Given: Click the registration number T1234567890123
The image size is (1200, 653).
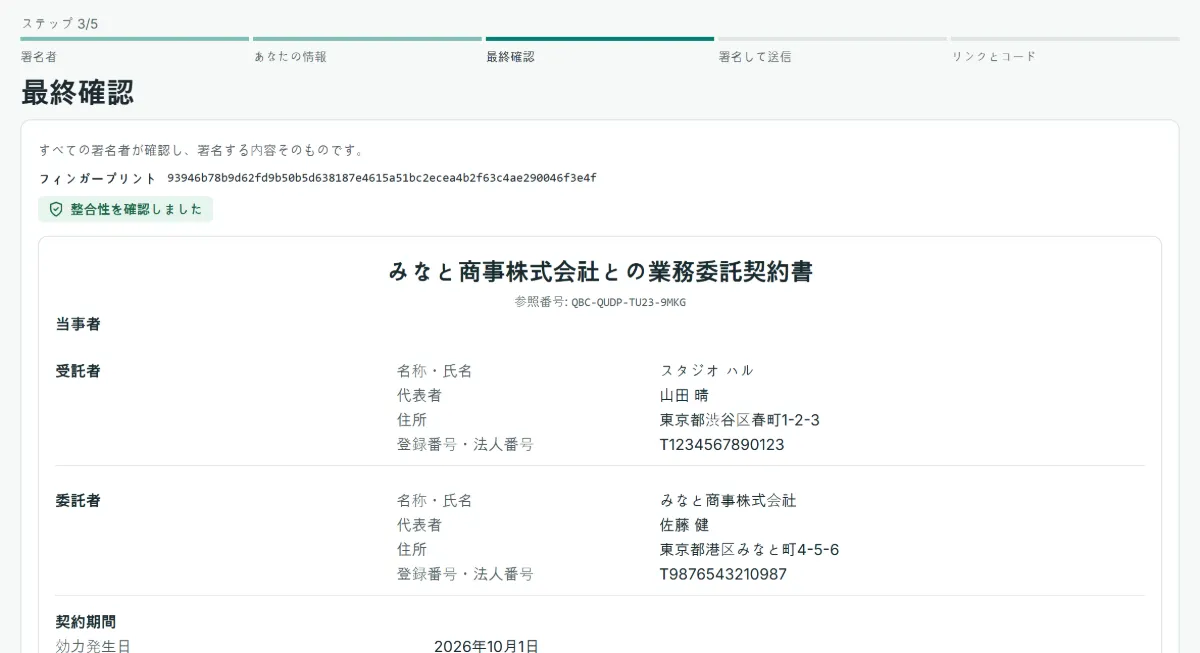Looking at the screenshot, I should [x=722, y=445].
